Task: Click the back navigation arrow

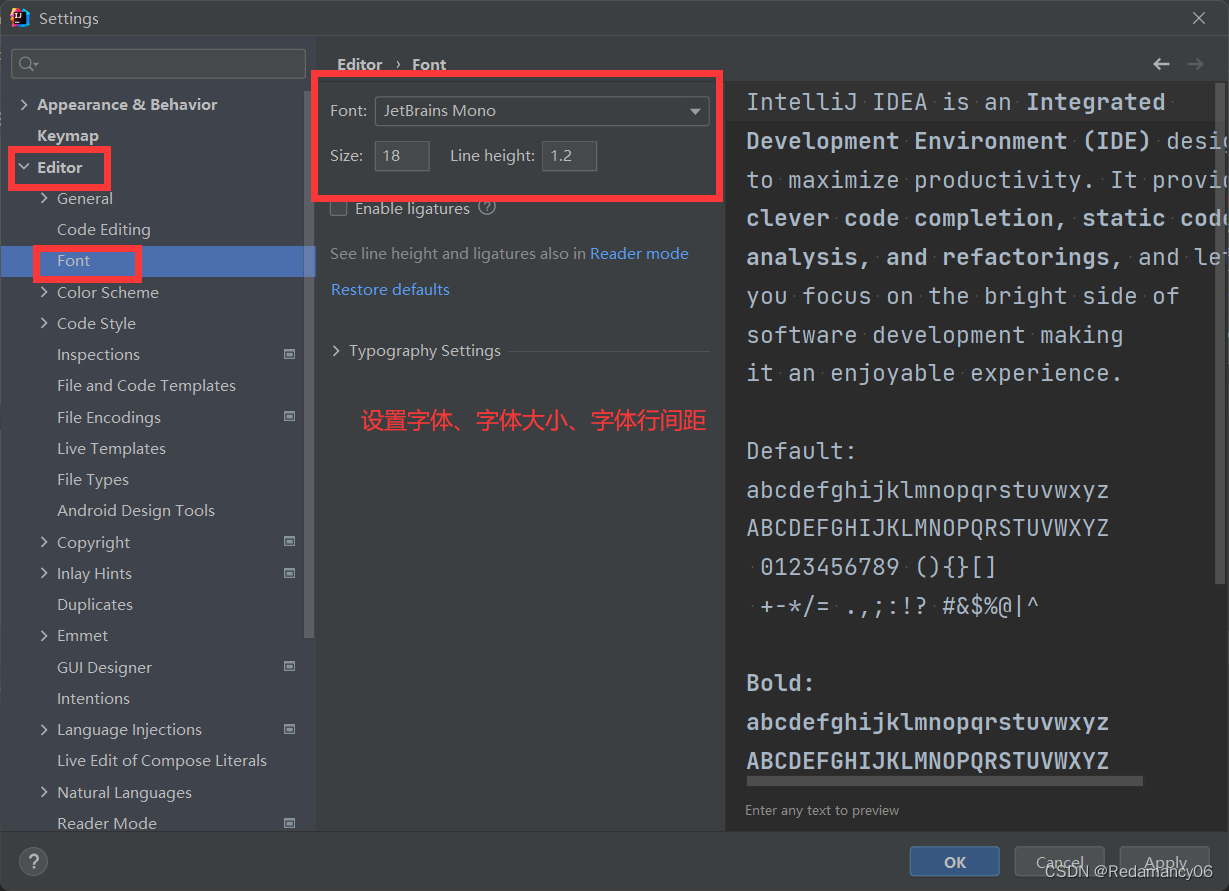Action: point(1161,64)
